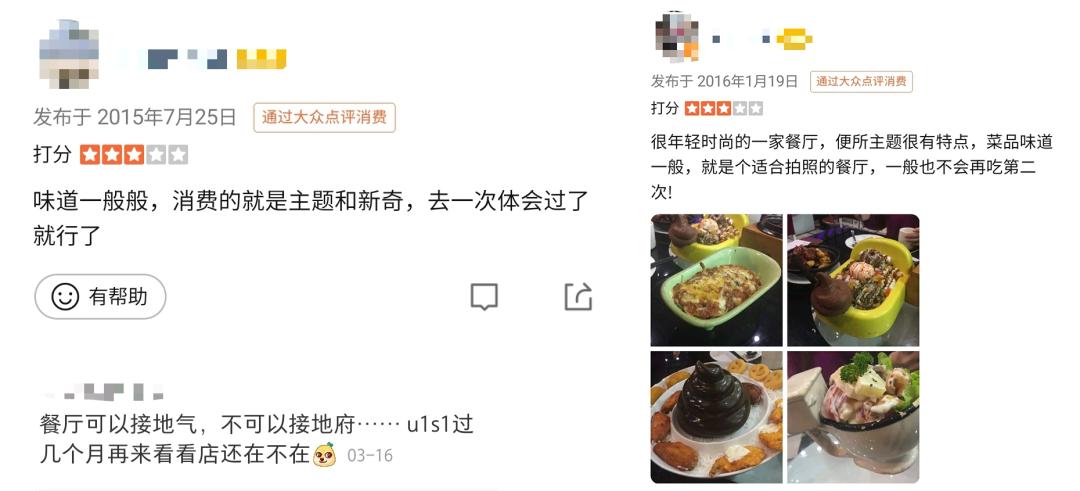Click the right reviewer's pixelated avatar
This screenshot has width=1080, height=491.
[x=677, y=37]
